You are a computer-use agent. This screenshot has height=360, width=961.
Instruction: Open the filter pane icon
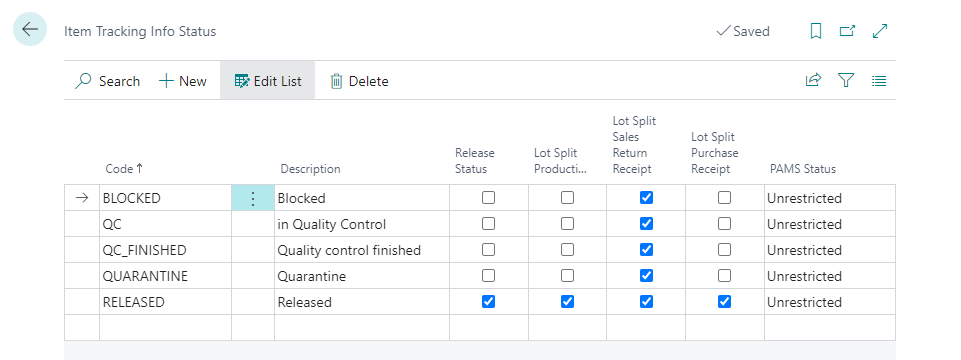click(x=846, y=80)
